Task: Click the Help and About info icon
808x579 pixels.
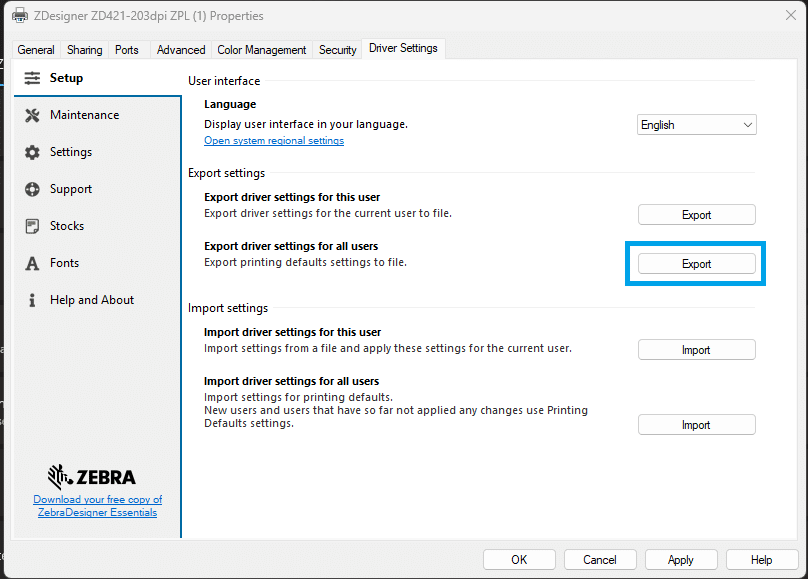Action: (x=32, y=300)
